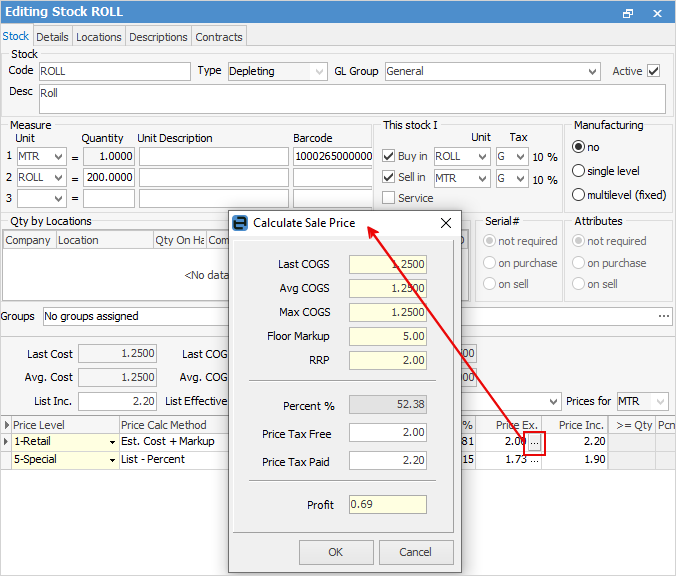The width and height of the screenshot is (676, 576).
Task: Click the Price Tax Free field
Action: [x=387, y=432]
